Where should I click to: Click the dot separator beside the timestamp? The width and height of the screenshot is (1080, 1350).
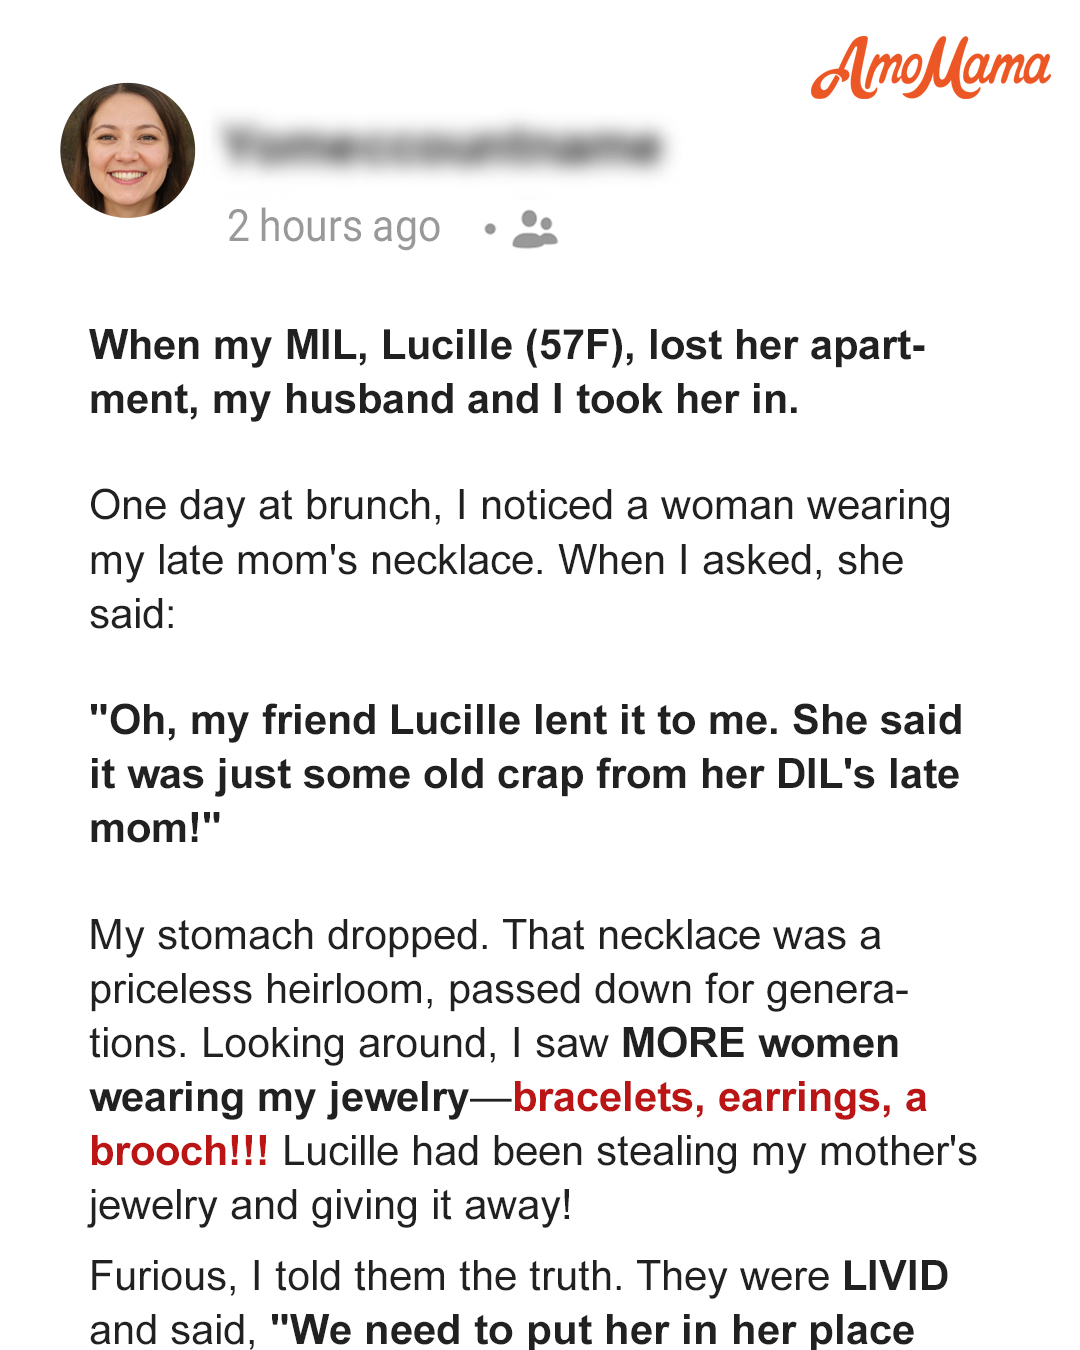tap(489, 229)
